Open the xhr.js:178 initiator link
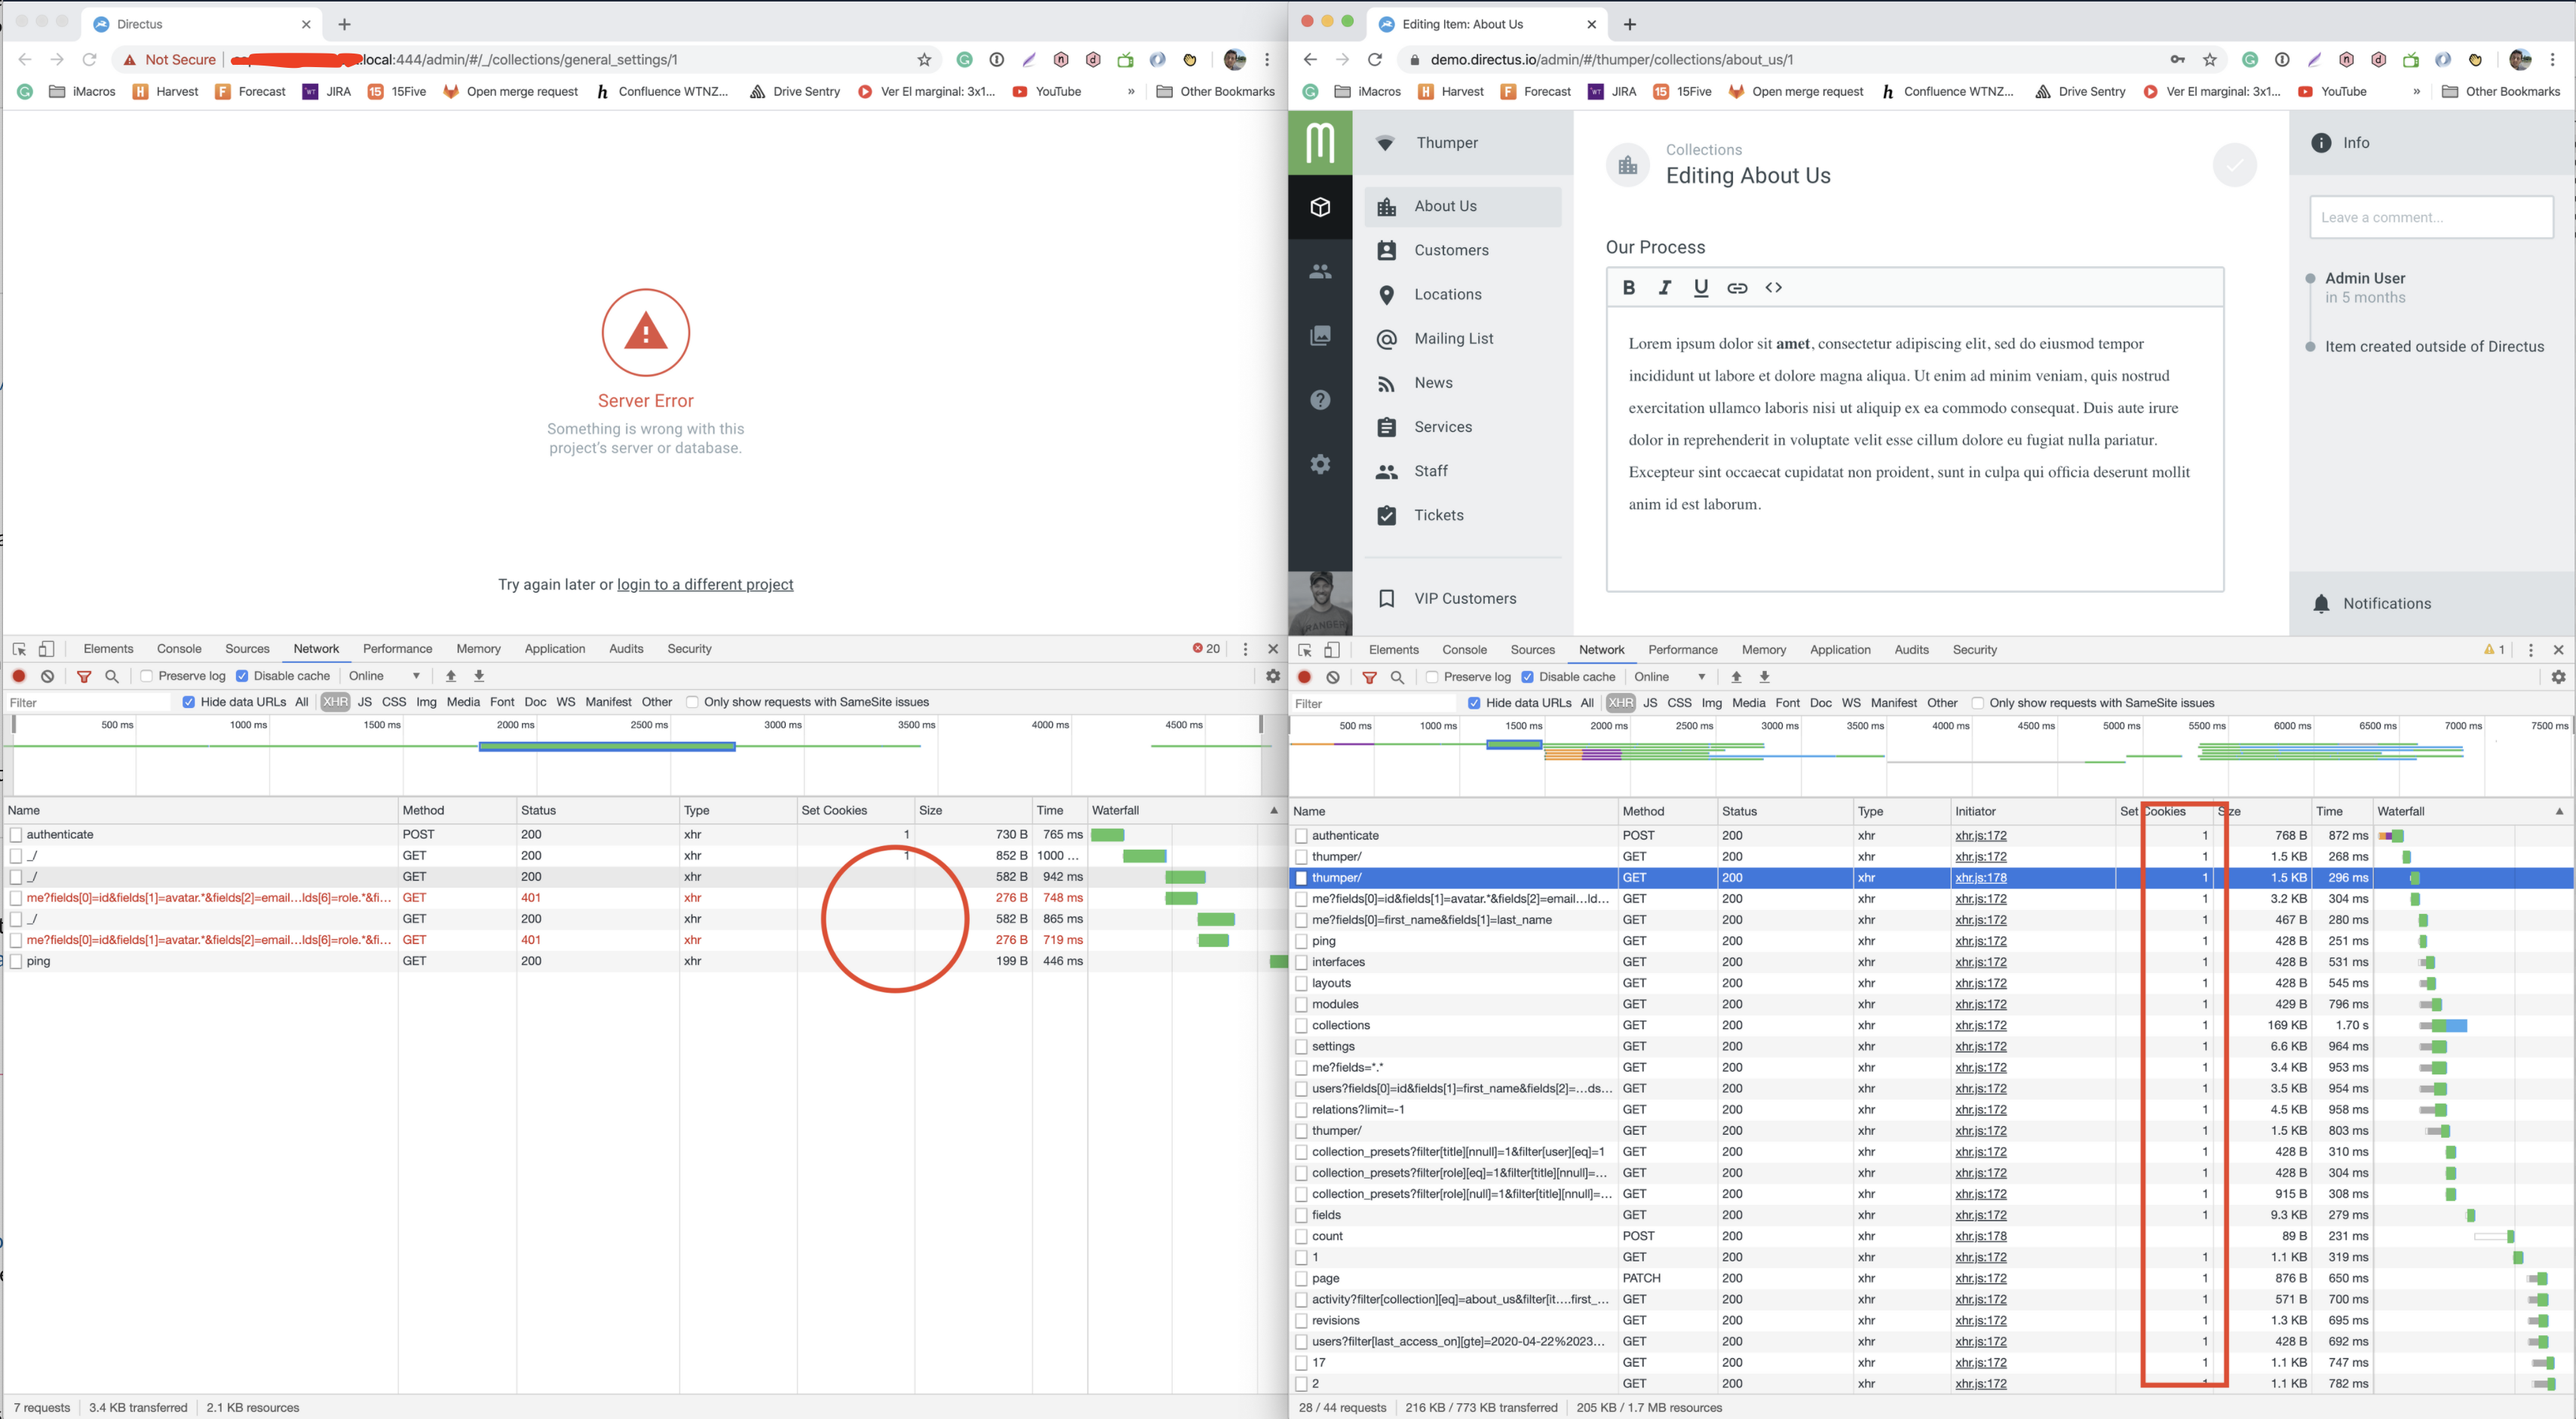 pos(1980,877)
